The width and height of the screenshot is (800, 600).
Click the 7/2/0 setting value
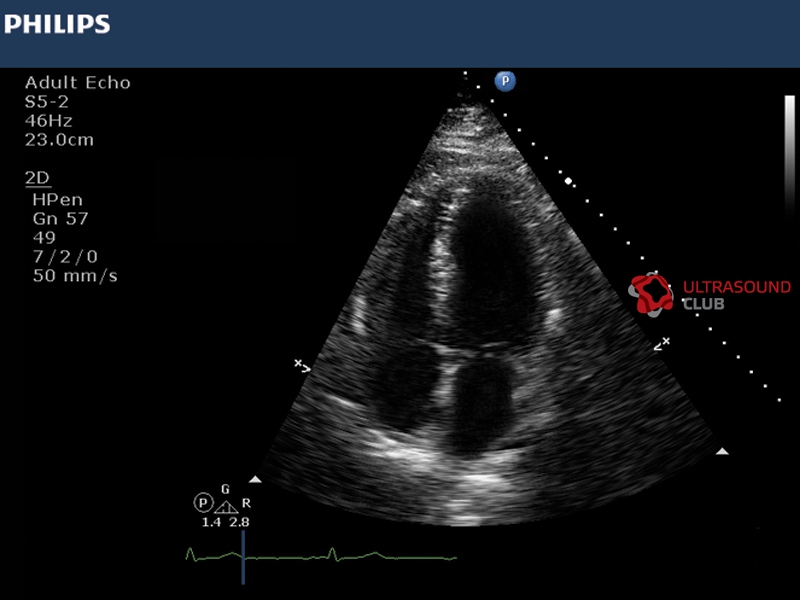pos(65,257)
